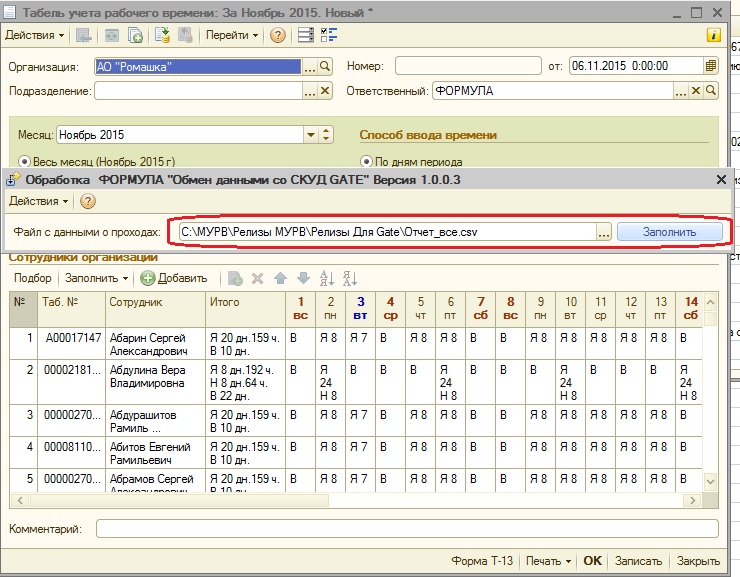Open the Действия menu in main toolbar
The height and width of the screenshot is (577, 740).
[x=34, y=35]
